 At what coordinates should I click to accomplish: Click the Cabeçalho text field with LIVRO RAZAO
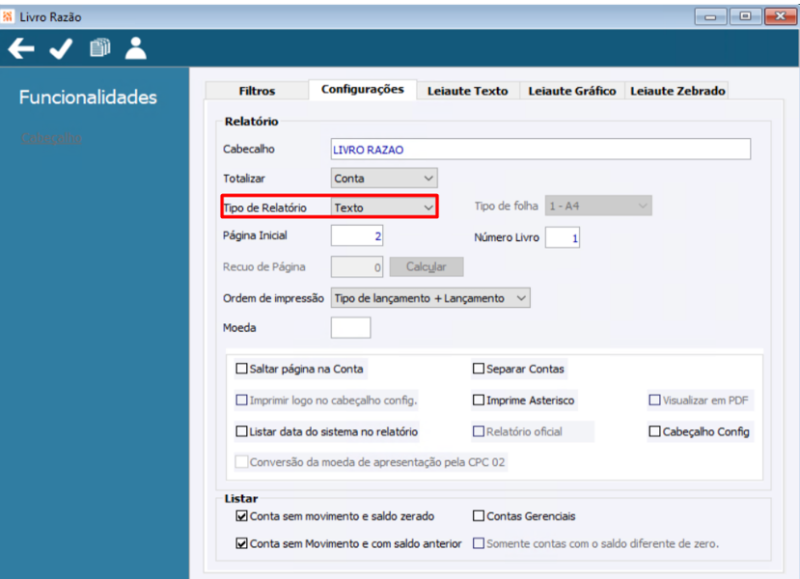[x=540, y=149]
